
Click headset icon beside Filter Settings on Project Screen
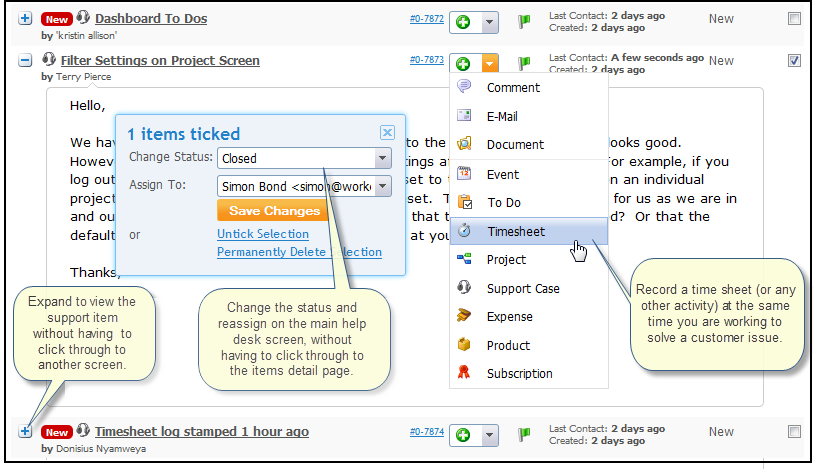coord(48,60)
